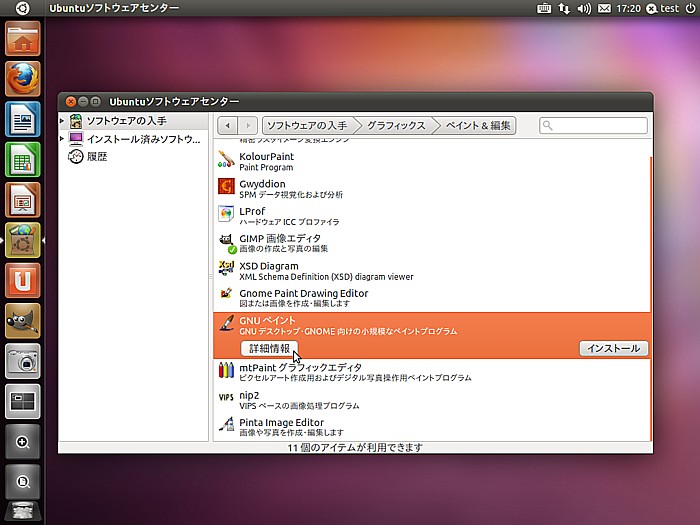Click the Gwyddion app icon
The height and width of the screenshot is (525, 700).
(x=226, y=186)
